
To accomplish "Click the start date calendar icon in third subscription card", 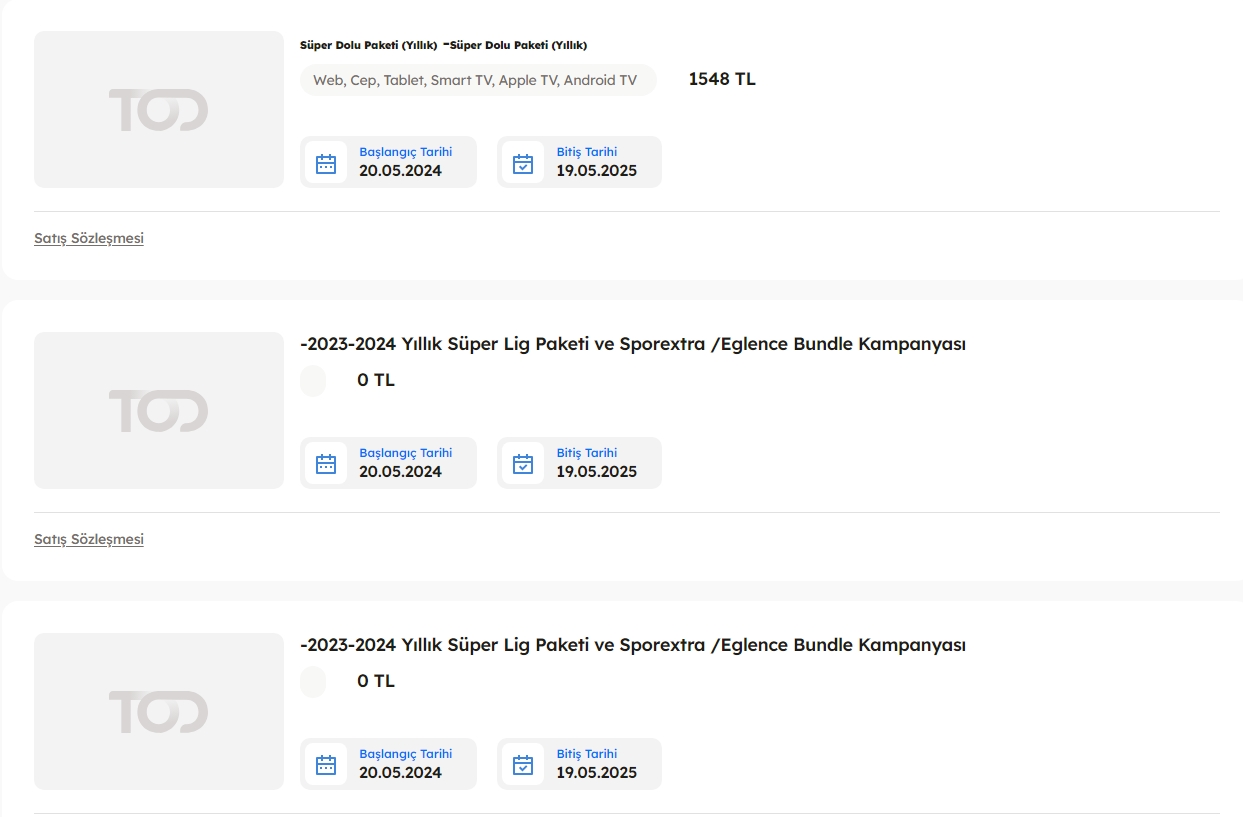I will click(326, 765).
